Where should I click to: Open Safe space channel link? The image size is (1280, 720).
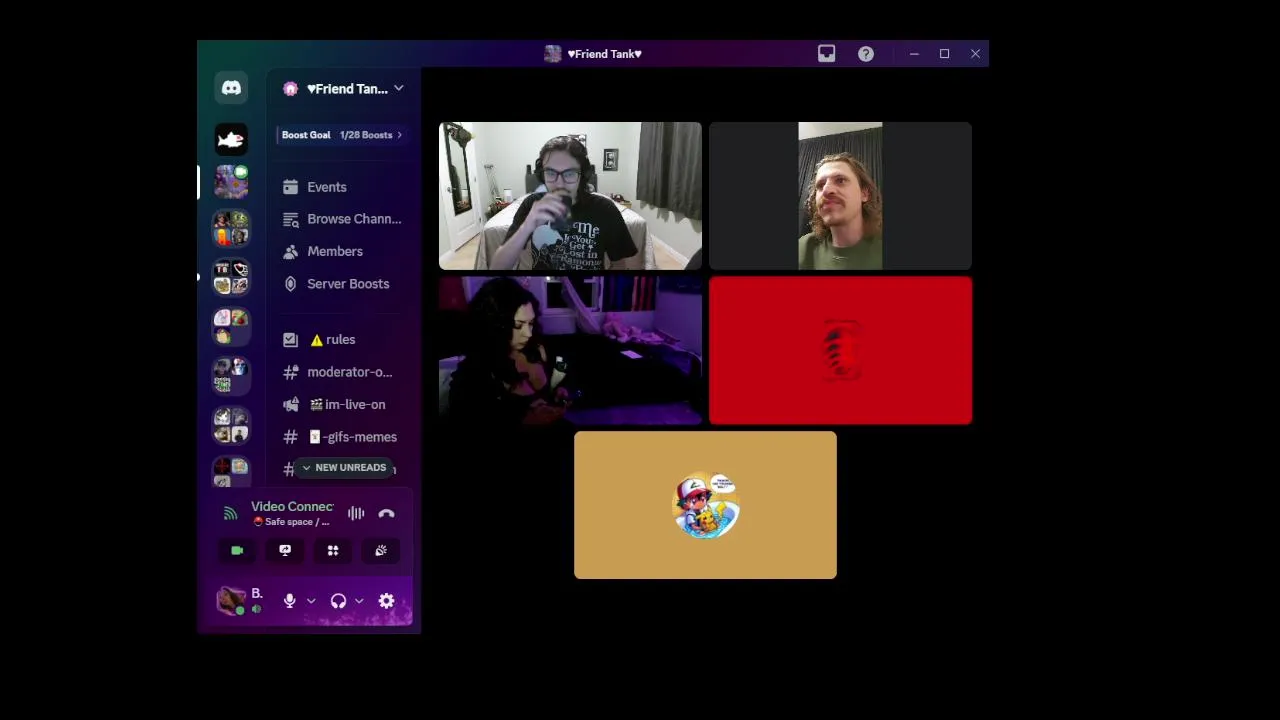pyautogui.click(x=291, y=522)
